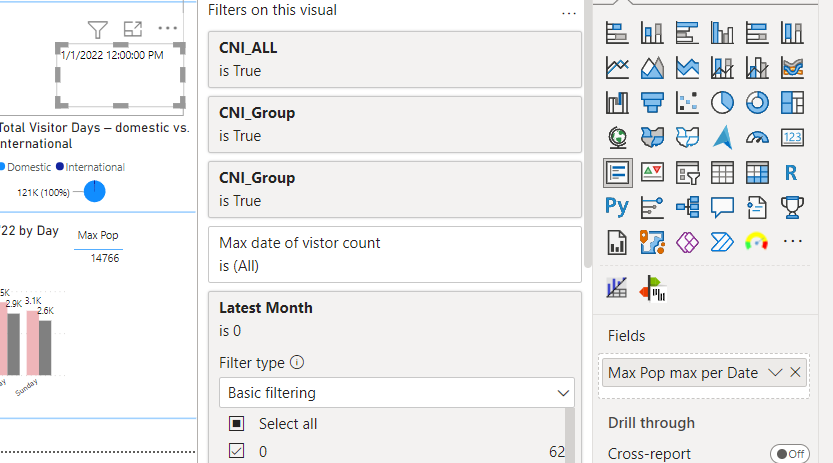Open the Basic filtering type dropdown

tap(397, 393)
